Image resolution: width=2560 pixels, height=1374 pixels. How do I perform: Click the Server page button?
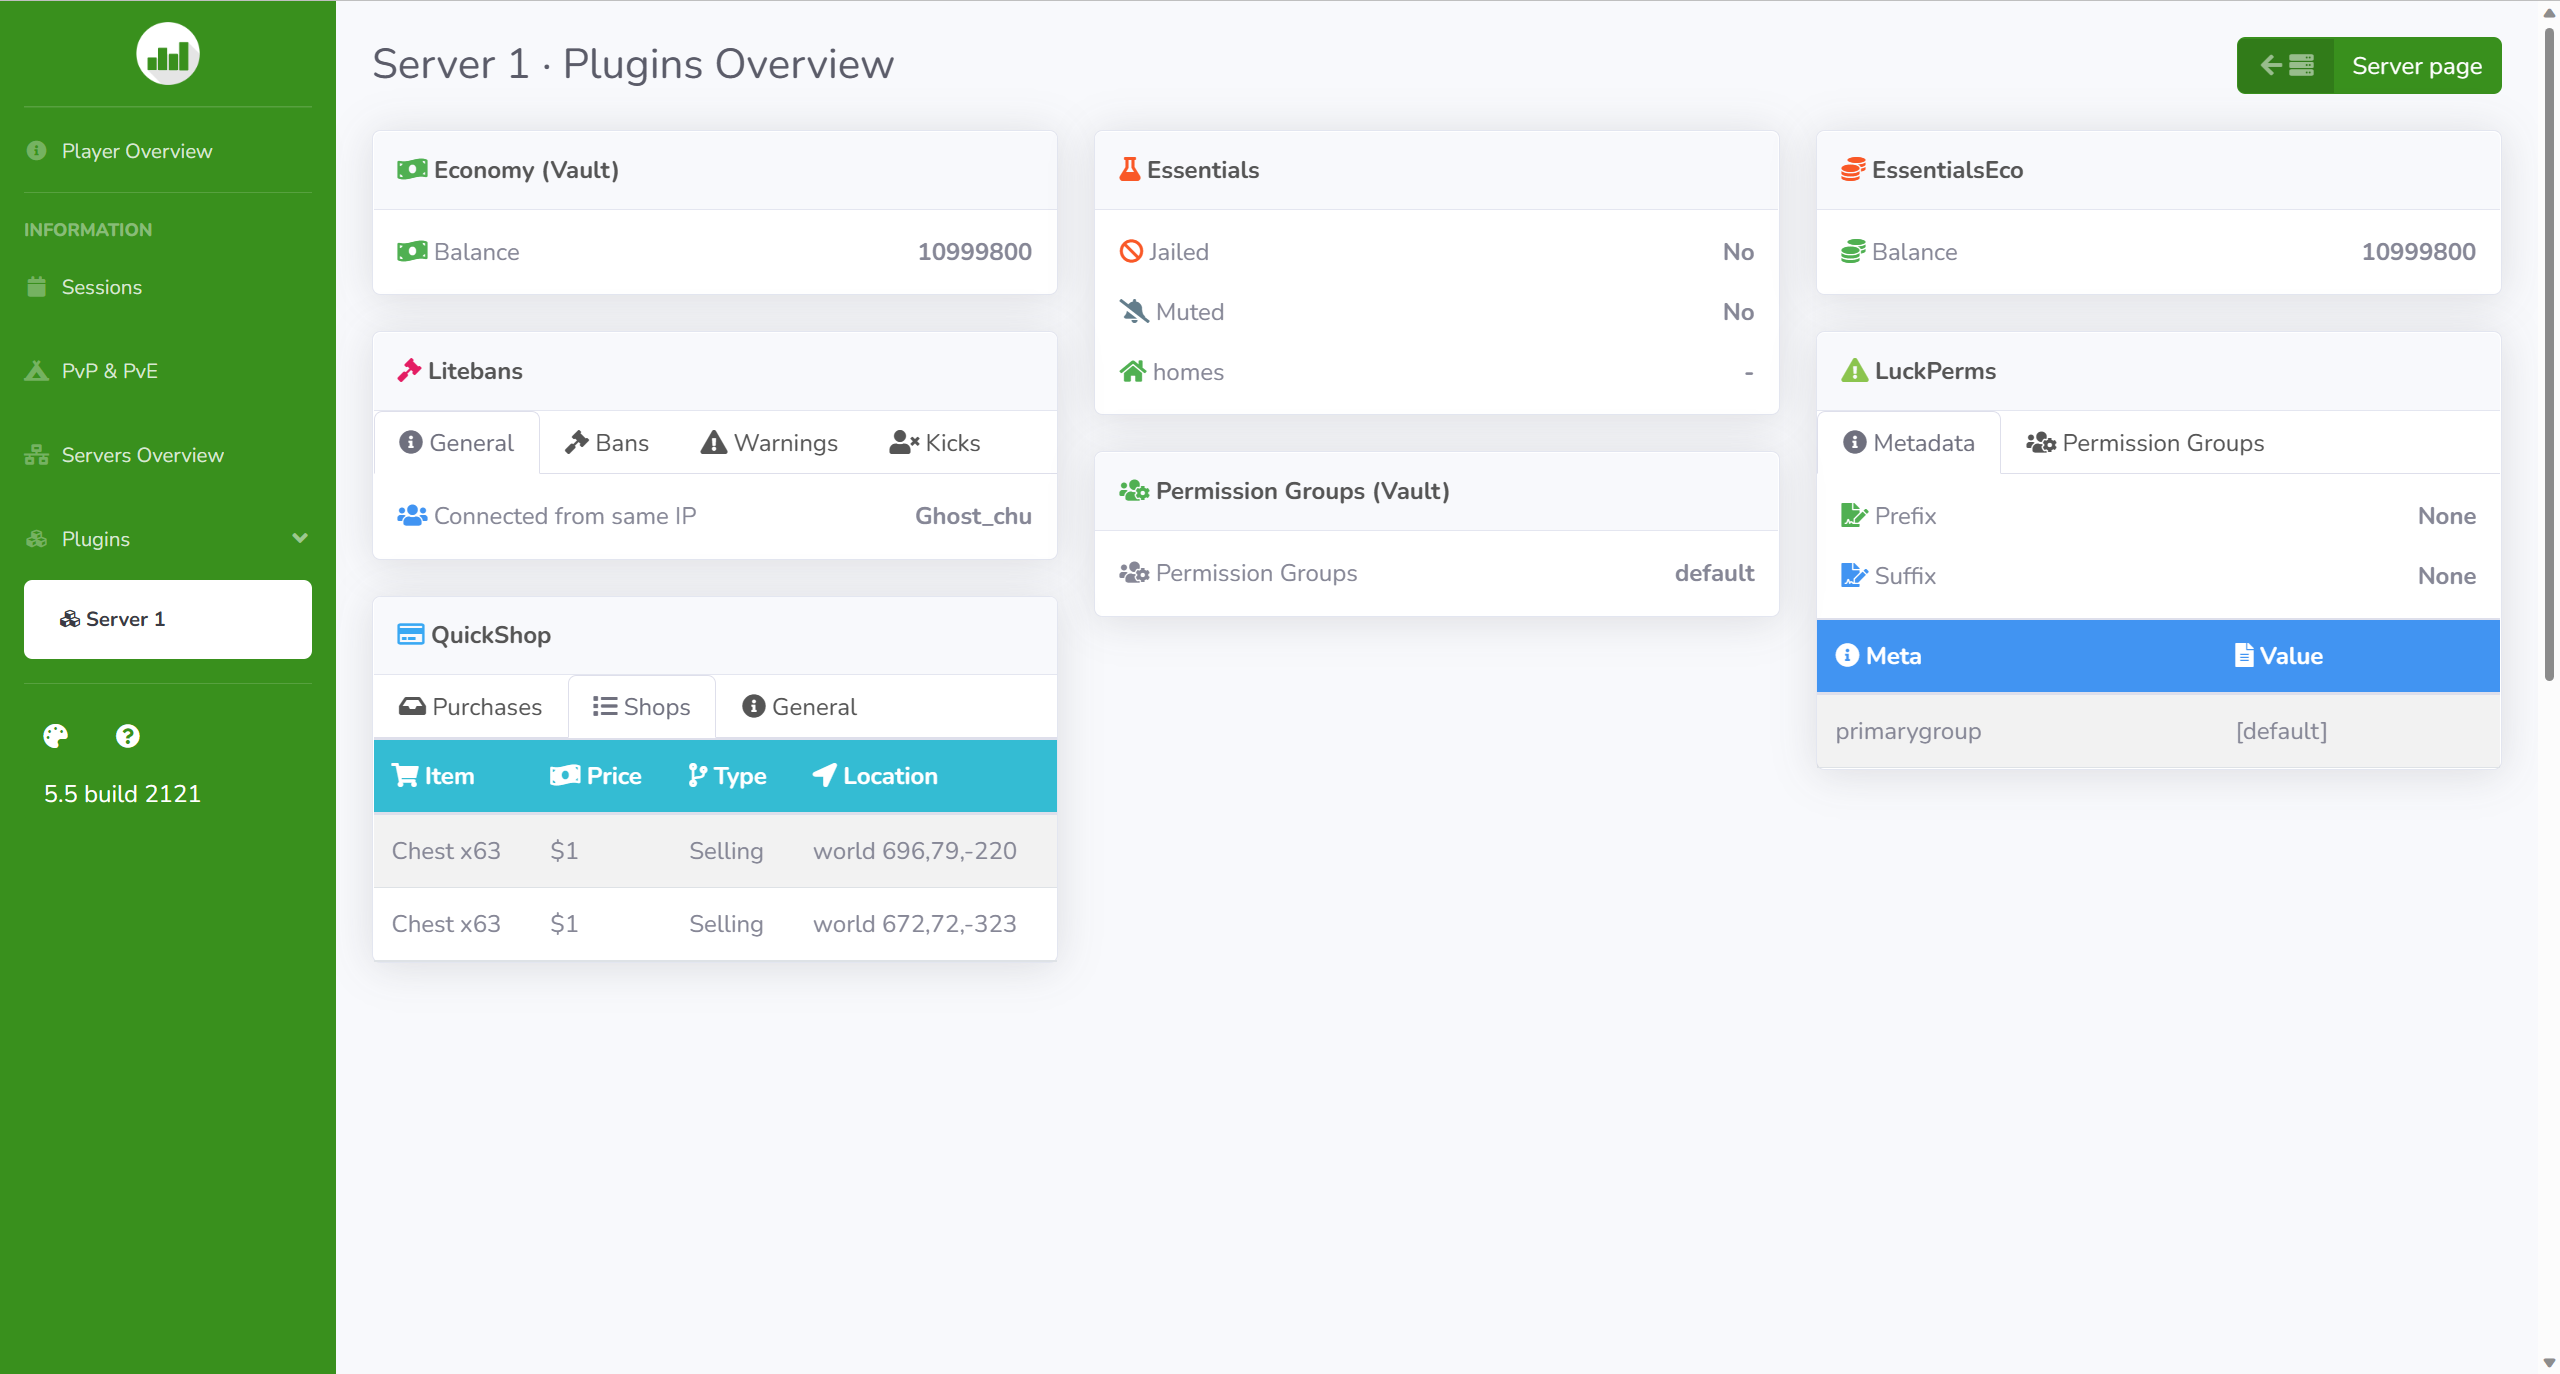click(x=2416, y=66)
